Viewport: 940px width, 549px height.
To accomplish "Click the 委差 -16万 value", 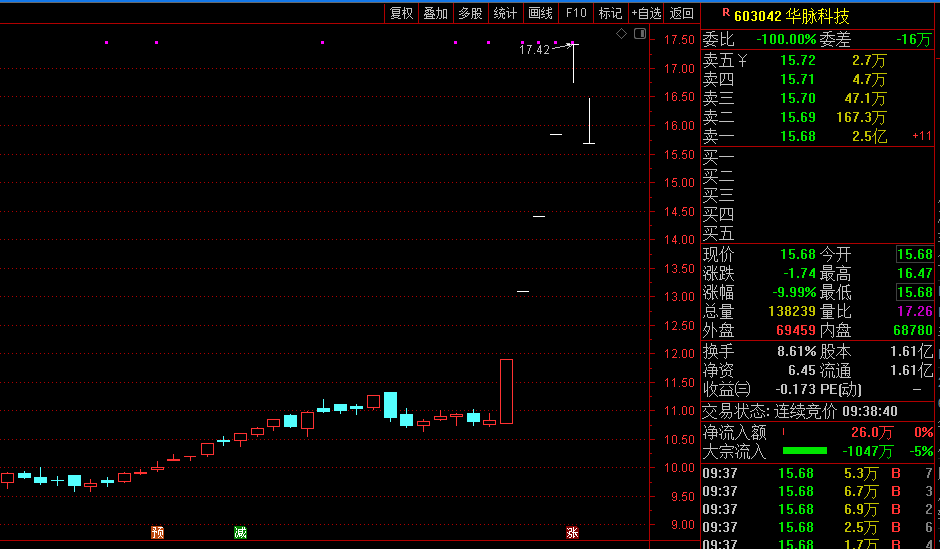I will (914, 40).
